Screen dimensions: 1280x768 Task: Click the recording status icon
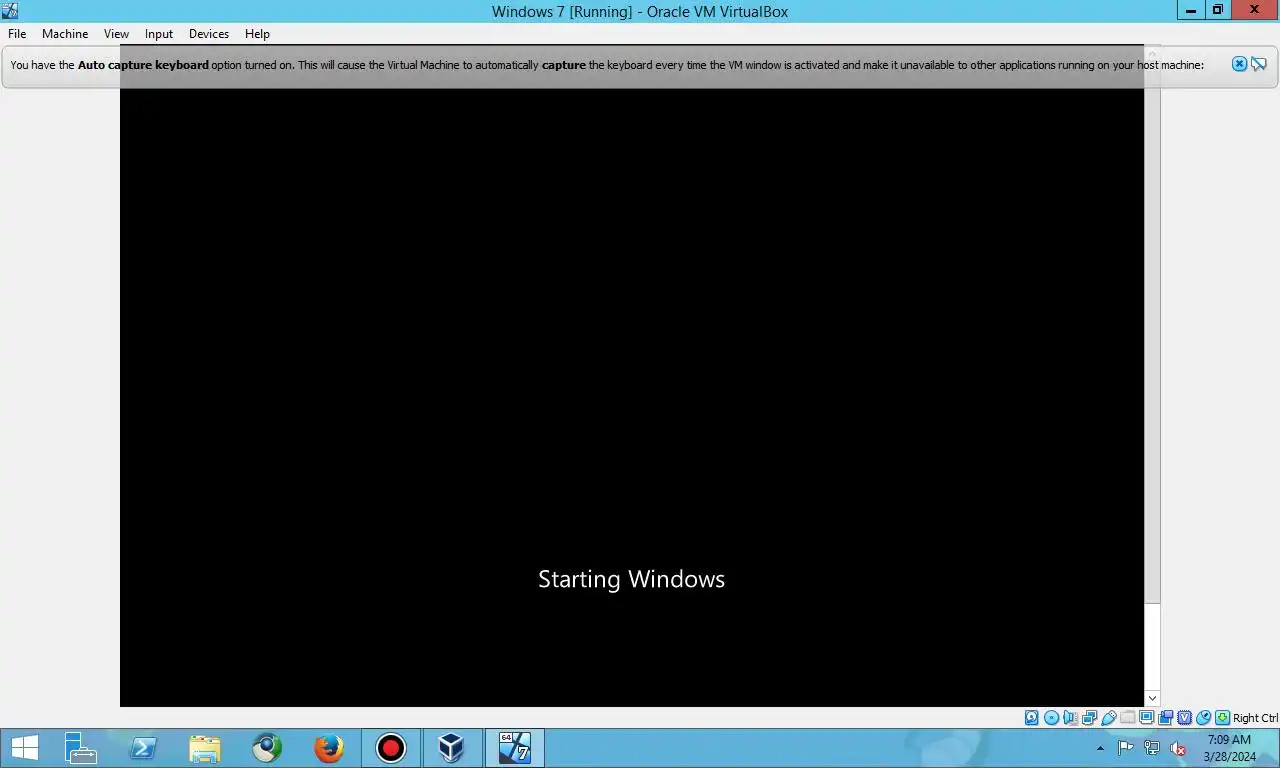[x=1166, y=718]
